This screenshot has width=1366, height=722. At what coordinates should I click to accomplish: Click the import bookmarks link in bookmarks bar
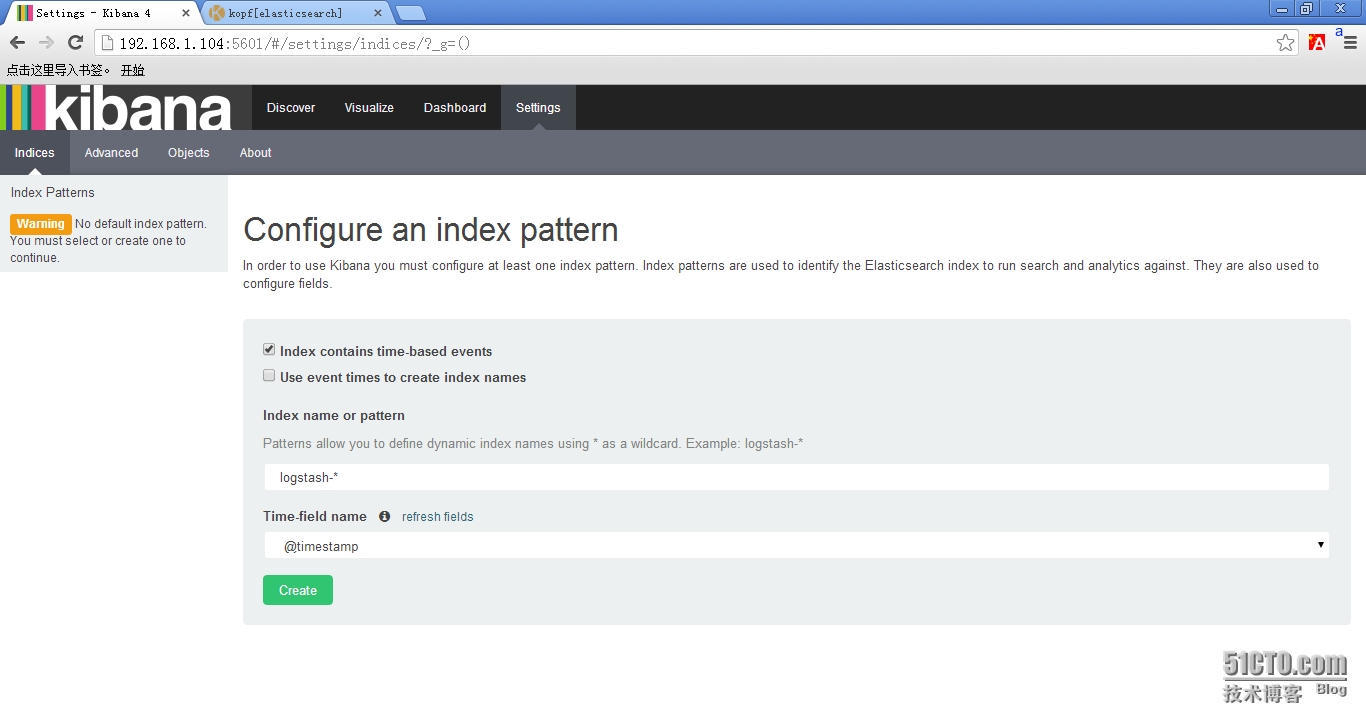click(59, 70)
